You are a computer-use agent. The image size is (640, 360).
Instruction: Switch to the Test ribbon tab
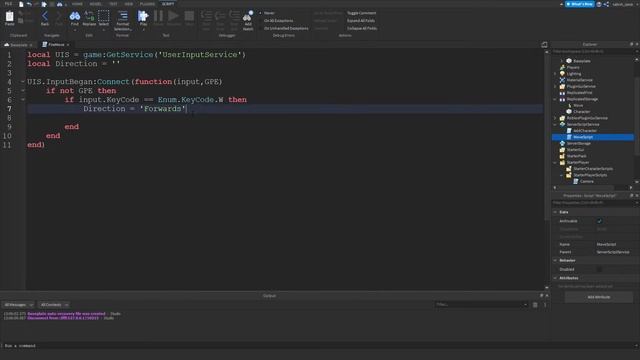coord(113,4)
